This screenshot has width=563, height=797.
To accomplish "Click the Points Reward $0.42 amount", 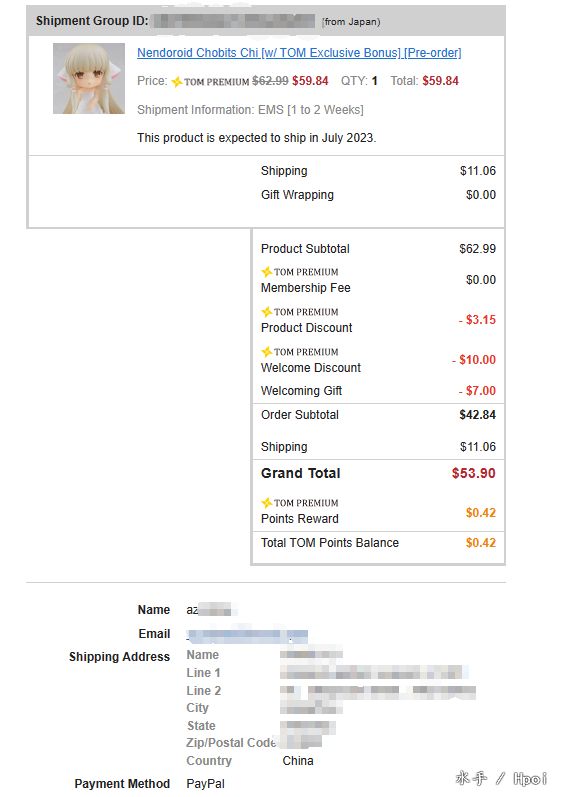I will pyautogui.click(x=481, y=513).
